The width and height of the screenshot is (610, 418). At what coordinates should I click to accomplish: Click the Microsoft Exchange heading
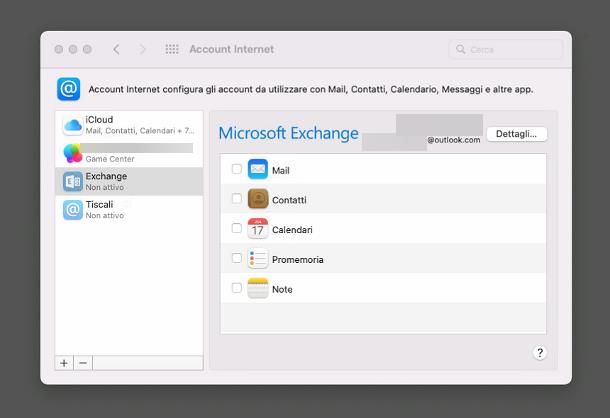[289, 133]
